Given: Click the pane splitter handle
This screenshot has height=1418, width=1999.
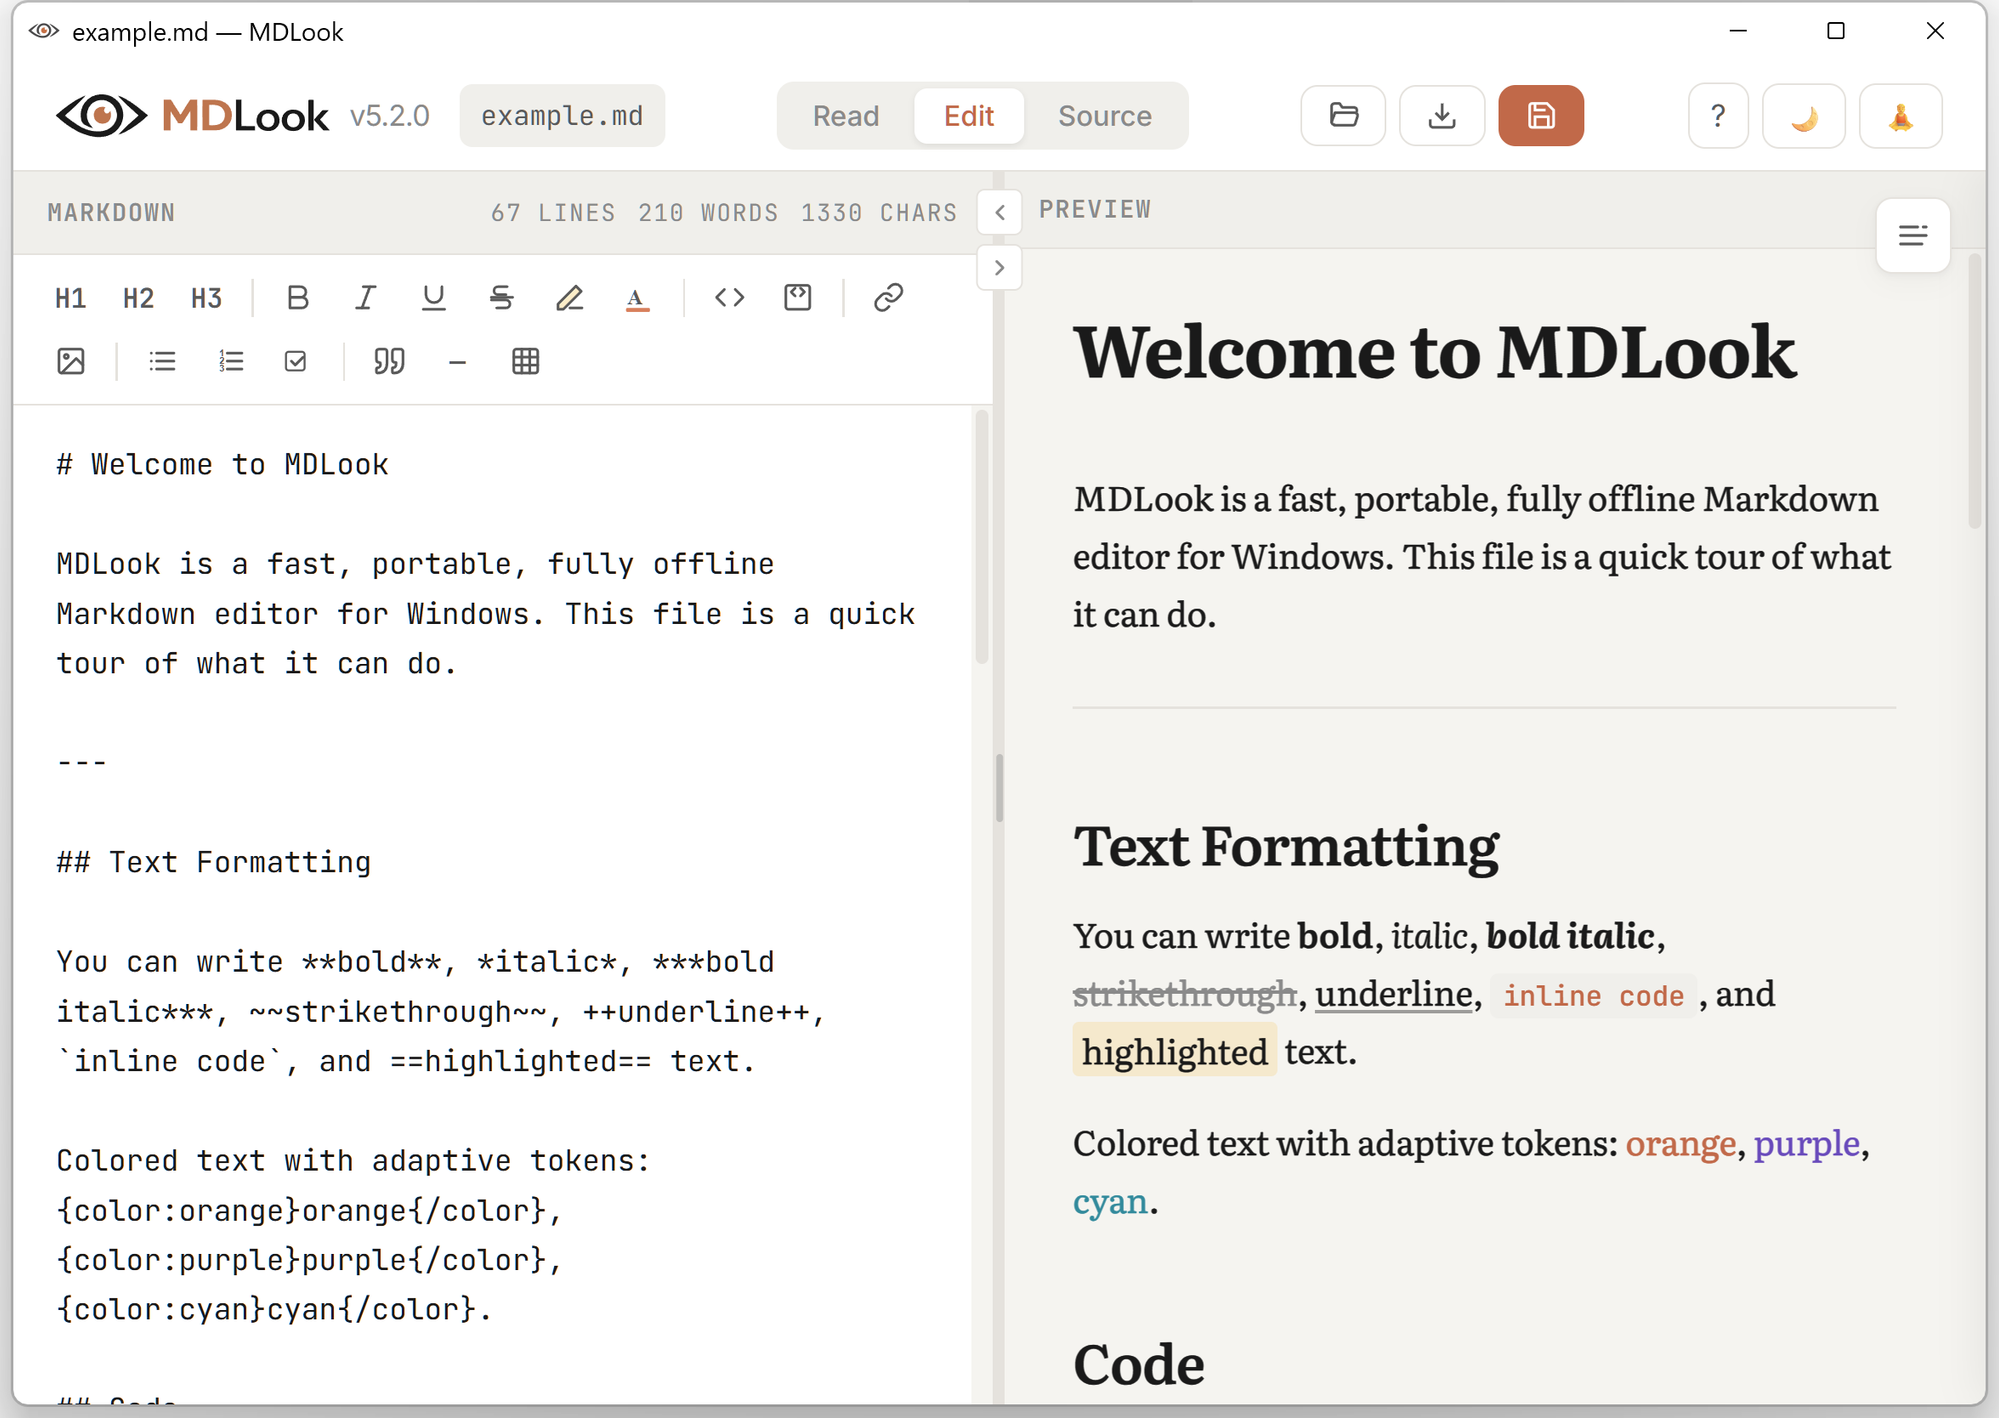Looking at the screenshot, I should coord(999,788).
